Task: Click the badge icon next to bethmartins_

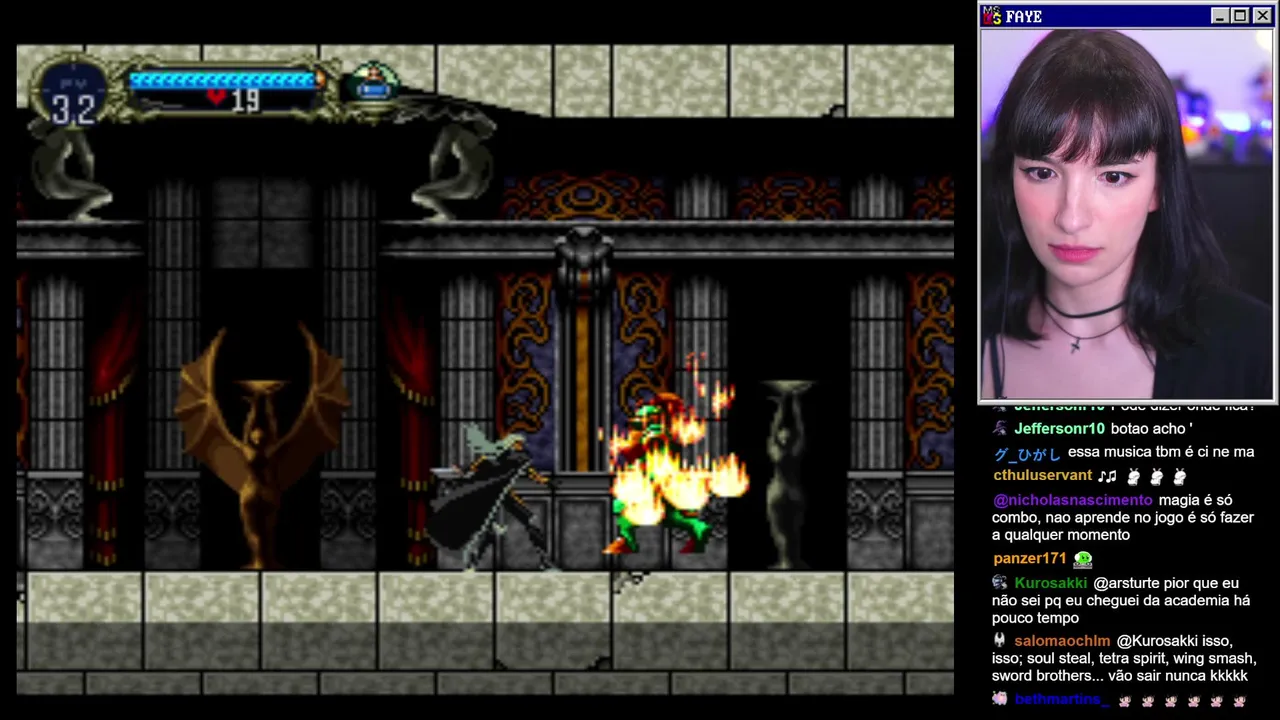Action: pyautogui.click(x=1000, y=699)
